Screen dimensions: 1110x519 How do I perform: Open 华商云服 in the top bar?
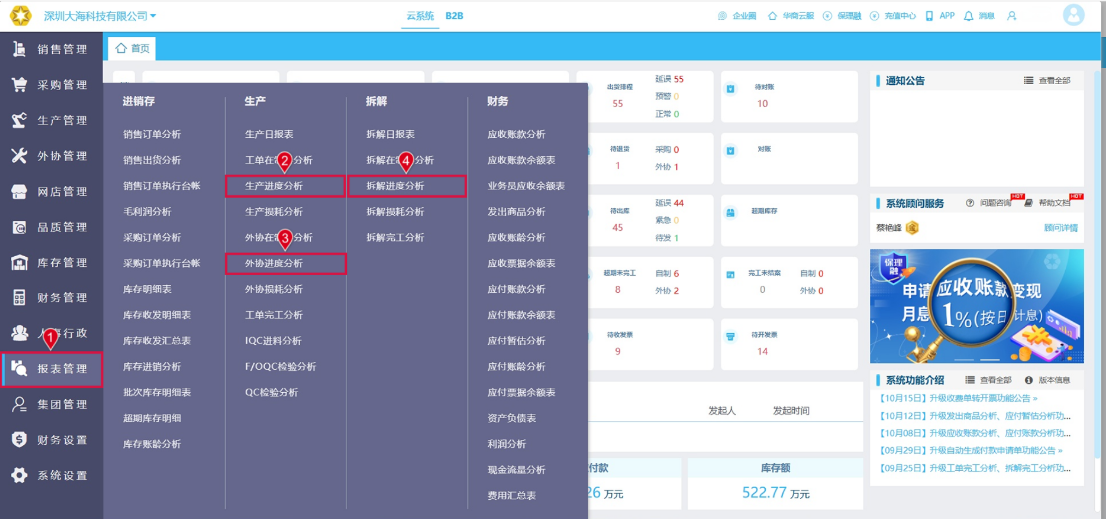point(791,16)
